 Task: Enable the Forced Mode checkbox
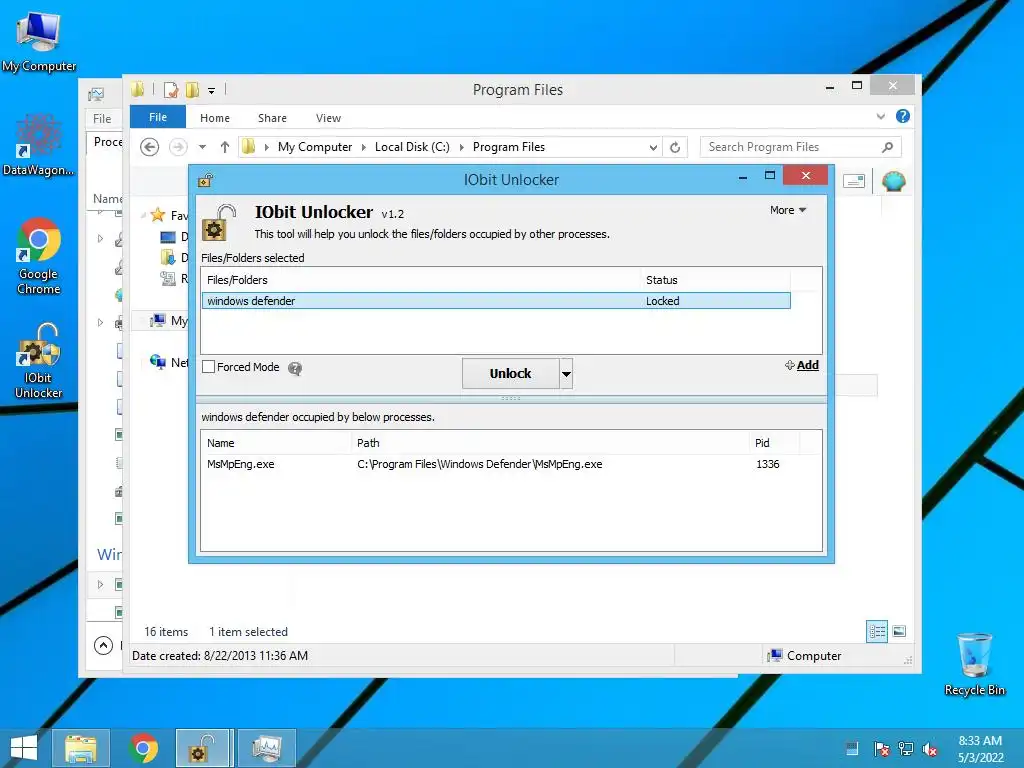pyautogui.click(x=208, y=367)
